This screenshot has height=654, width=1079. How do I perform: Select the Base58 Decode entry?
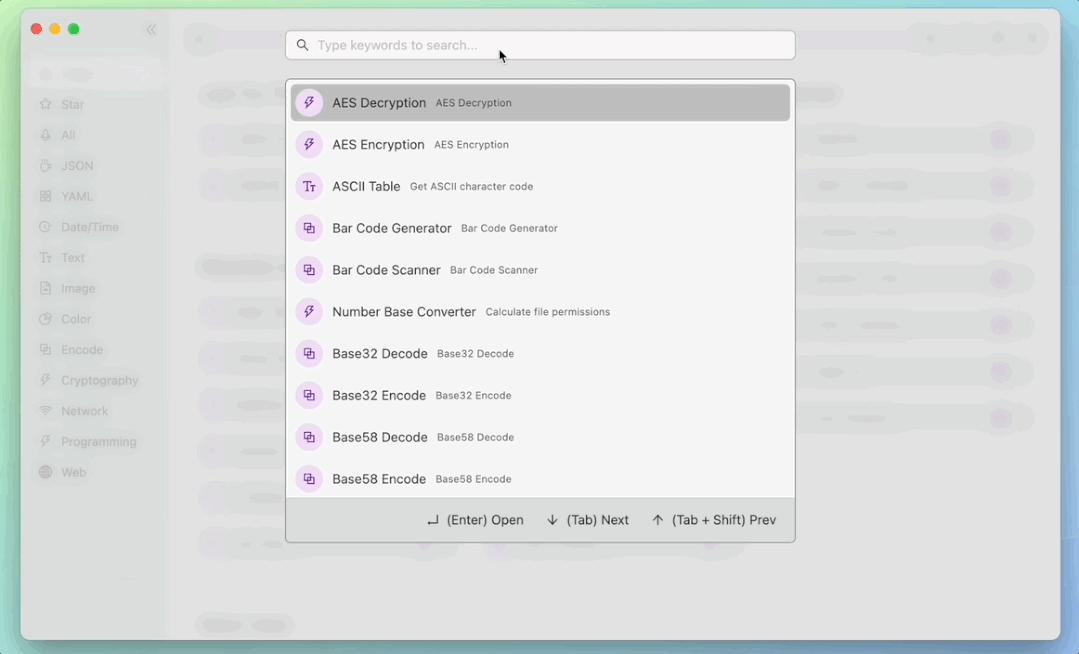(x=540, y=437)
